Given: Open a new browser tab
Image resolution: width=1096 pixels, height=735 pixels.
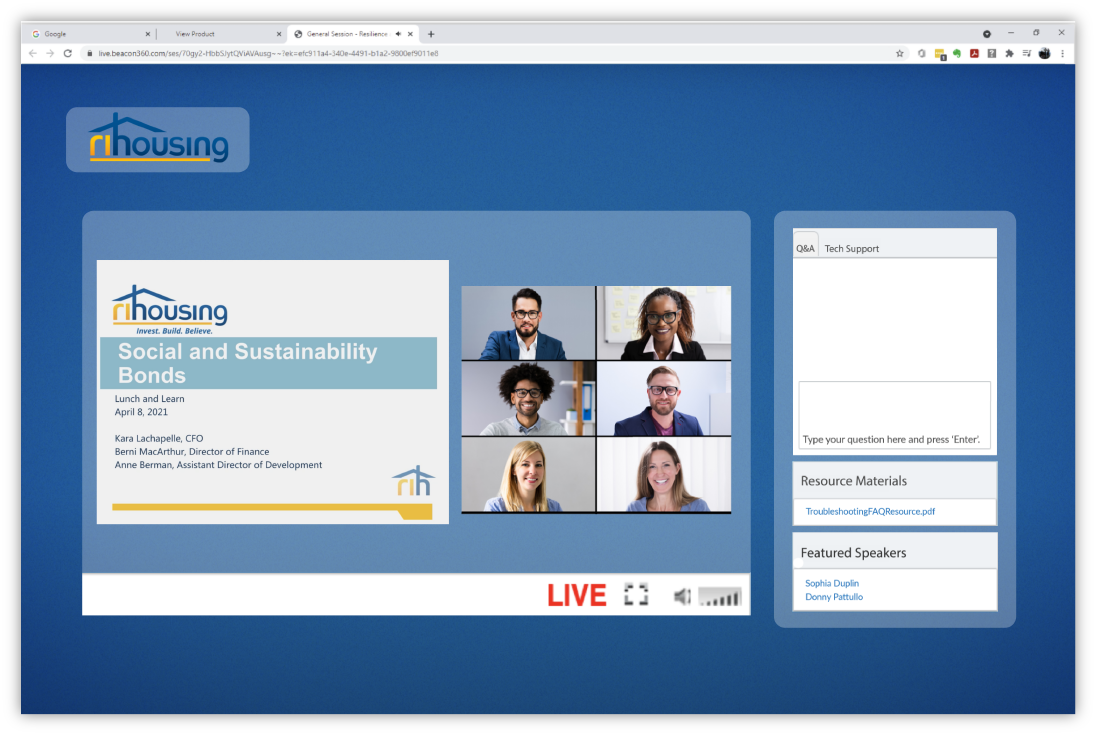Looking at the screenshot, I should click(x=431, y=34).
